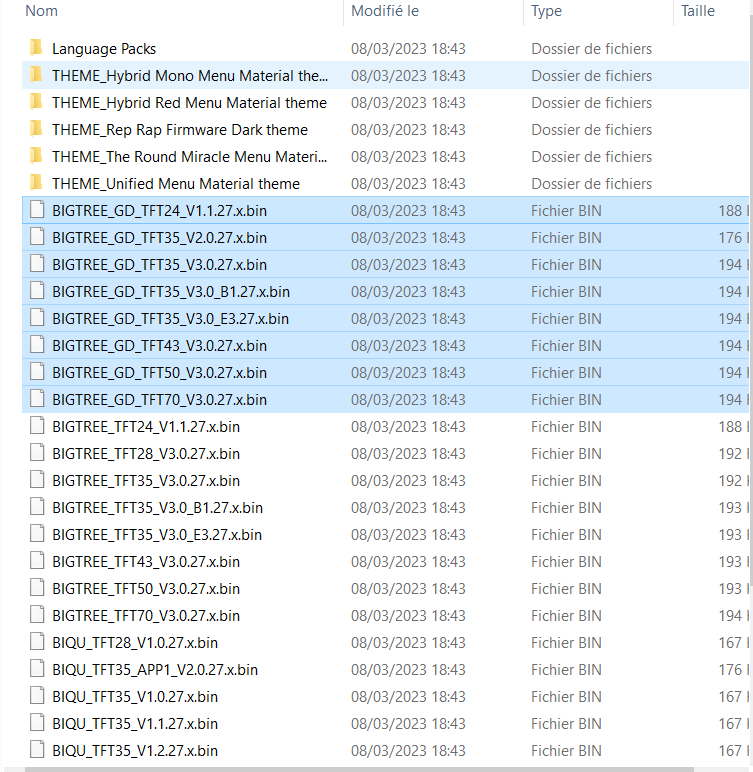Click the THEME_Unified Menu Material folder icon
Screen dimensions: 753x772
tap(36, 183)
